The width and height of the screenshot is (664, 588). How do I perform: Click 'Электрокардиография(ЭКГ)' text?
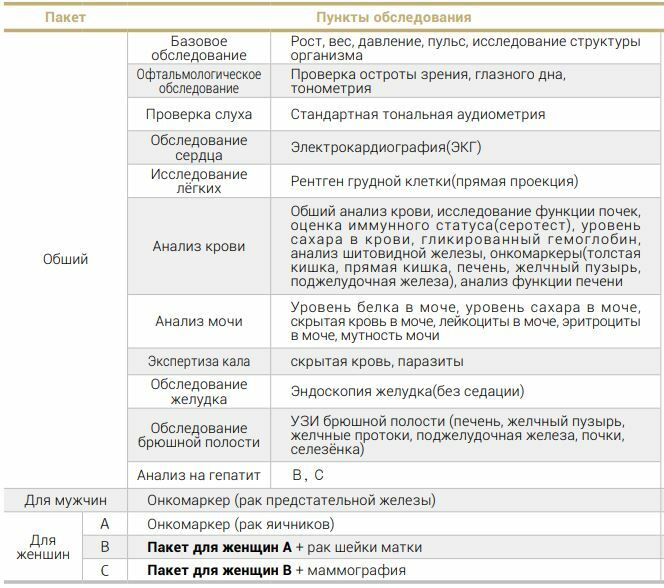pos(386,147)
